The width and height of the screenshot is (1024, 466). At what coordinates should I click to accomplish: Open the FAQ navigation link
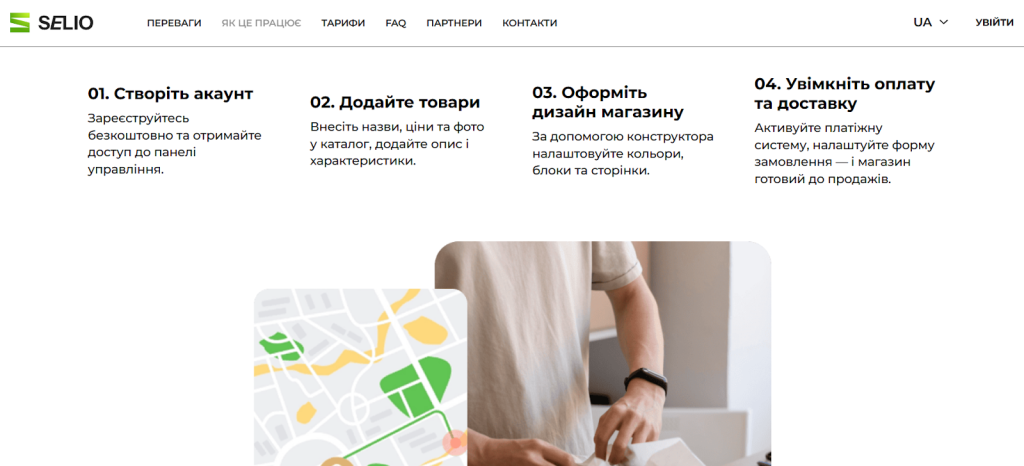point(396,23)
